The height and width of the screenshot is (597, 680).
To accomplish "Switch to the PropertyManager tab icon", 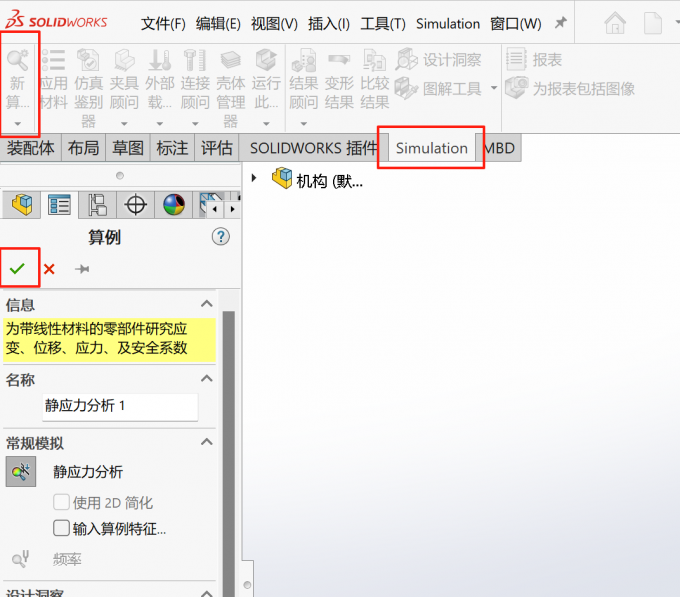I will point(59,204).
